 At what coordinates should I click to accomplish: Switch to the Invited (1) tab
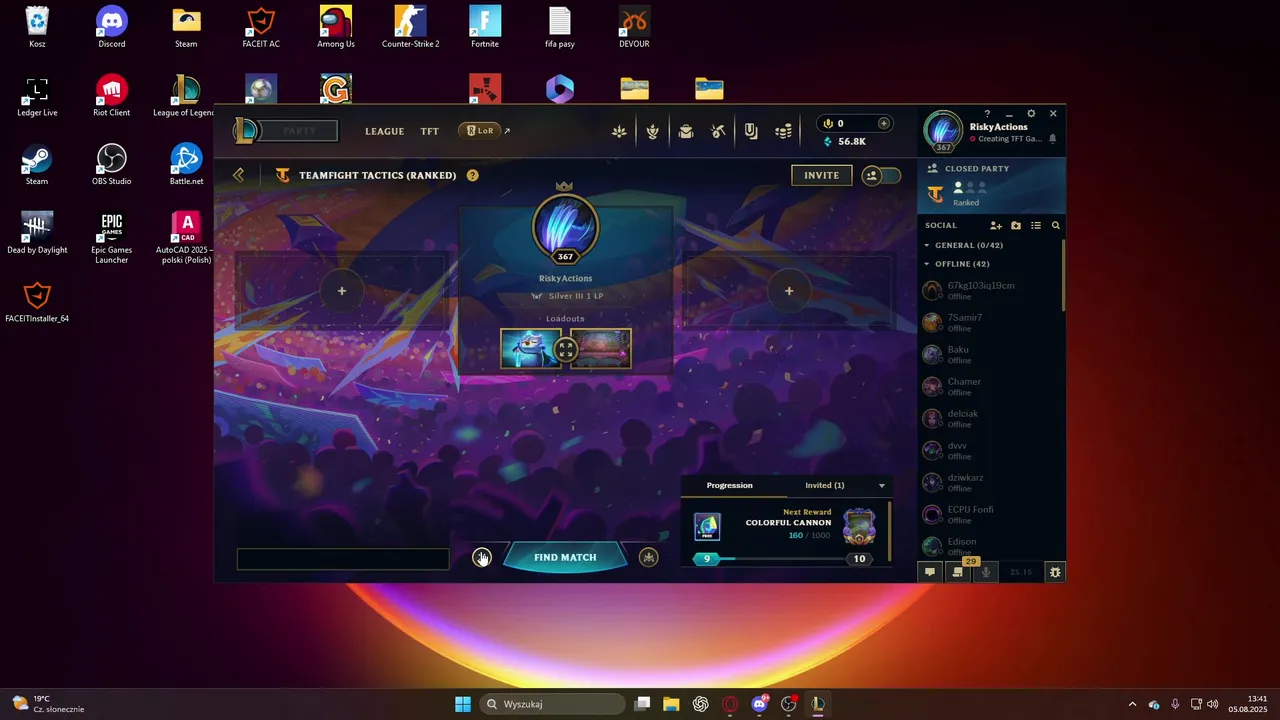click(825, 485)
